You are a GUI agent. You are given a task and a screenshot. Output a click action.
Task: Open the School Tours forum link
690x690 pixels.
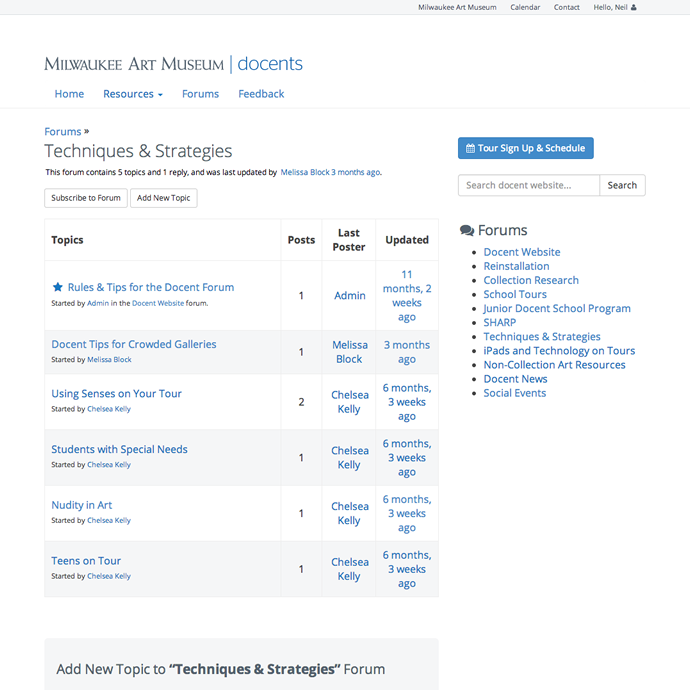coord(515,294)
